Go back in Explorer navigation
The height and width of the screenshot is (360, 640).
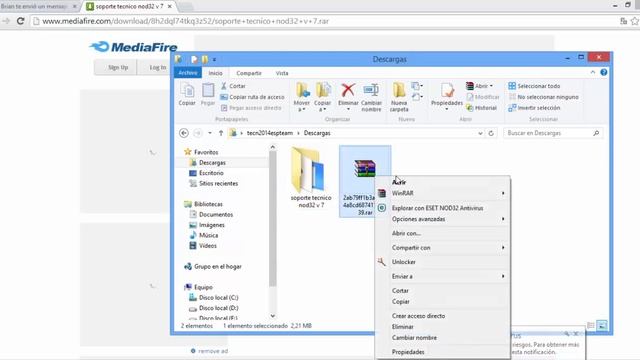tap(184, 133)
